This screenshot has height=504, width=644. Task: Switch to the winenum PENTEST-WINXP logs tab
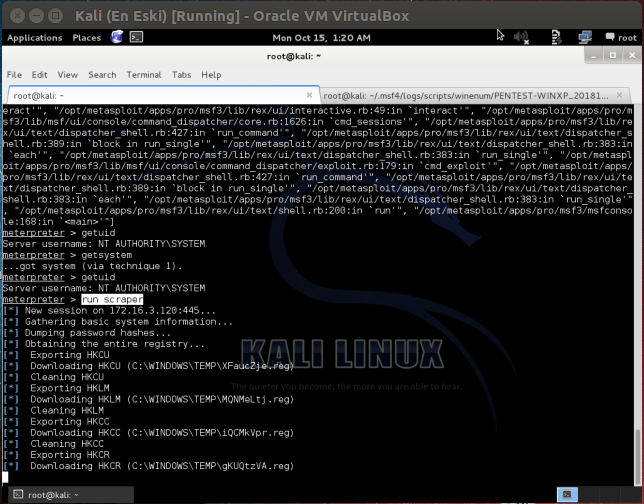pyautogui.click(x=474, y=96)
